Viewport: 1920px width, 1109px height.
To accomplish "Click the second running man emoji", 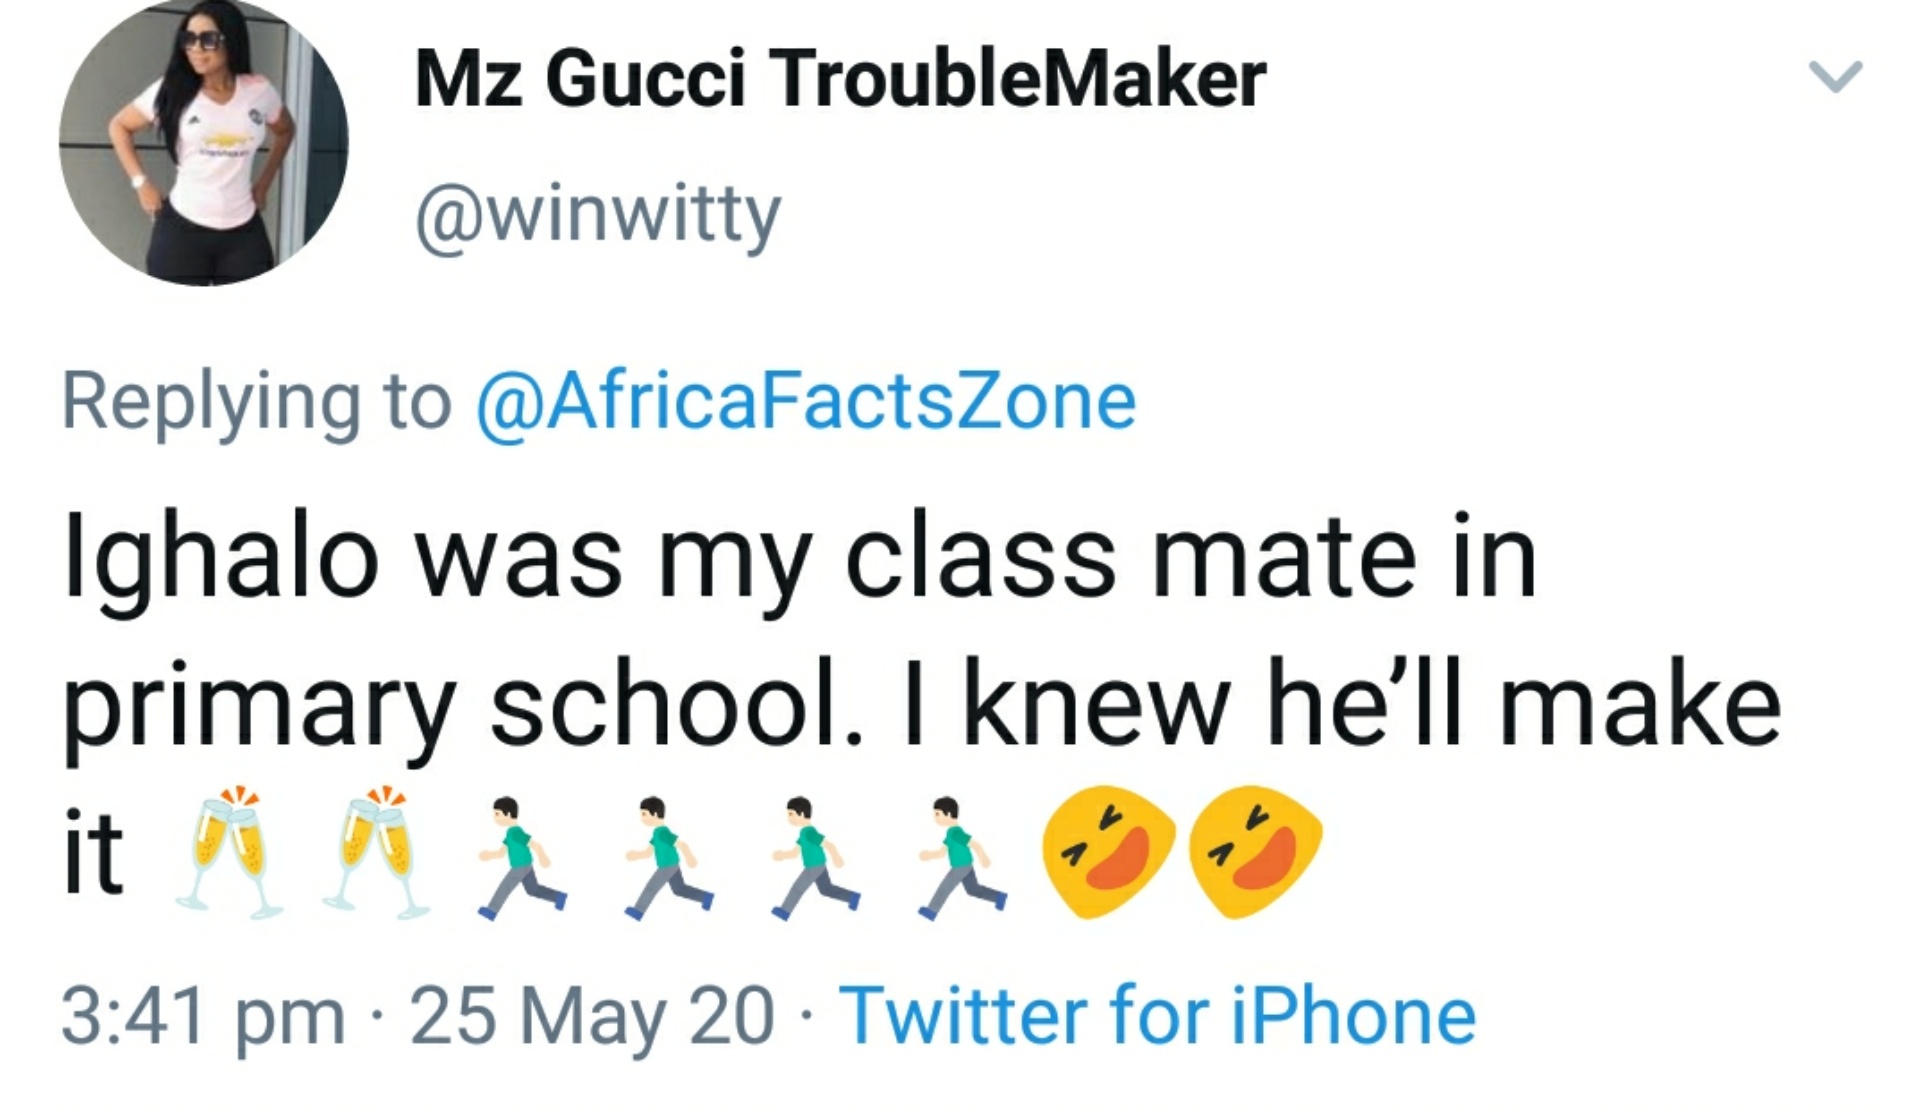I will point(669,857).
